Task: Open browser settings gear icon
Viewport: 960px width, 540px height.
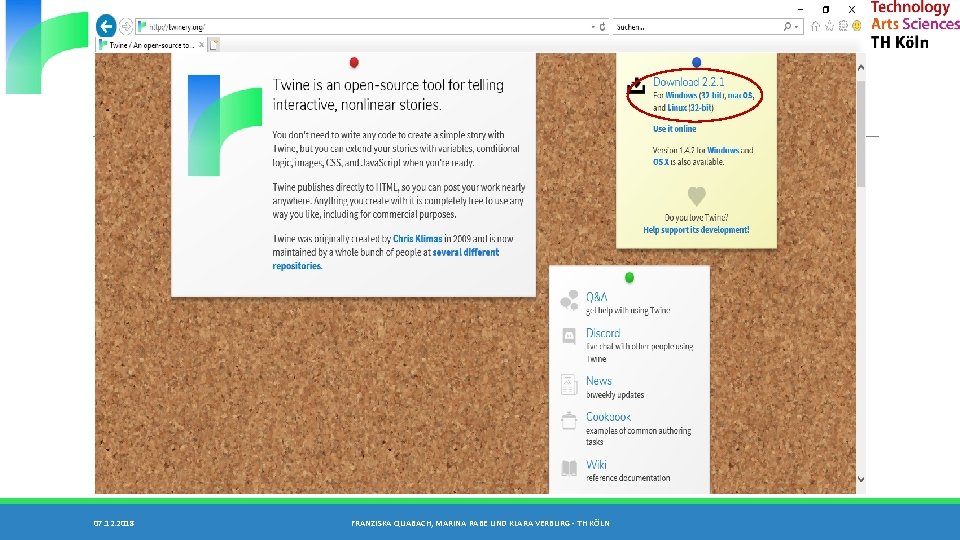Action: (843, 26)
